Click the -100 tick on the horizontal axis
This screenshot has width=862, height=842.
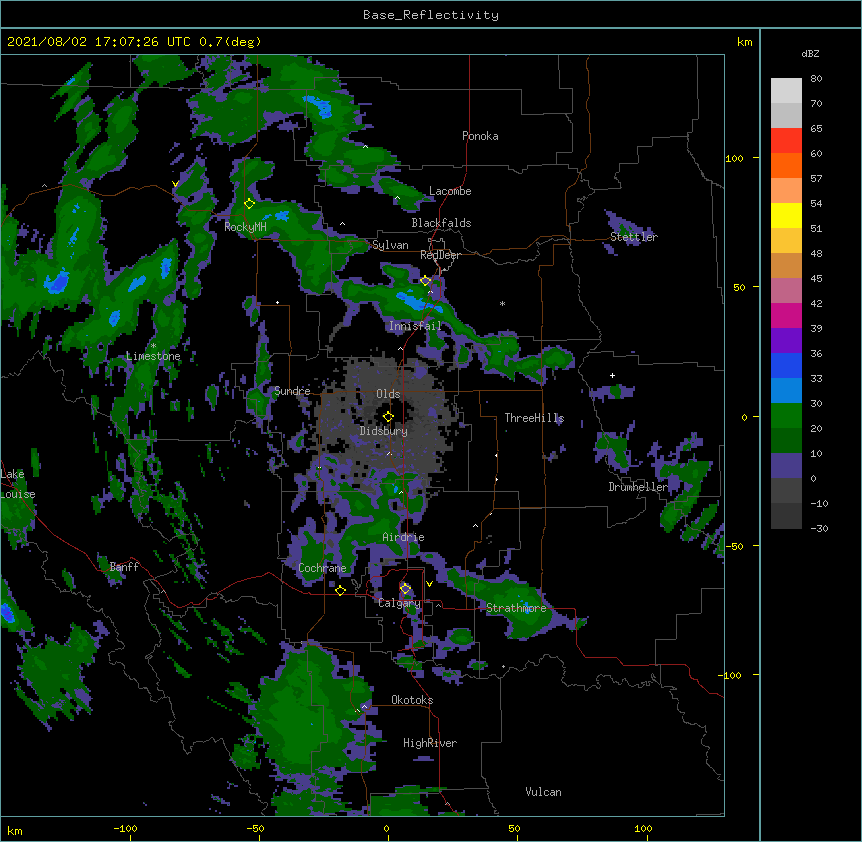pos(125,829)
